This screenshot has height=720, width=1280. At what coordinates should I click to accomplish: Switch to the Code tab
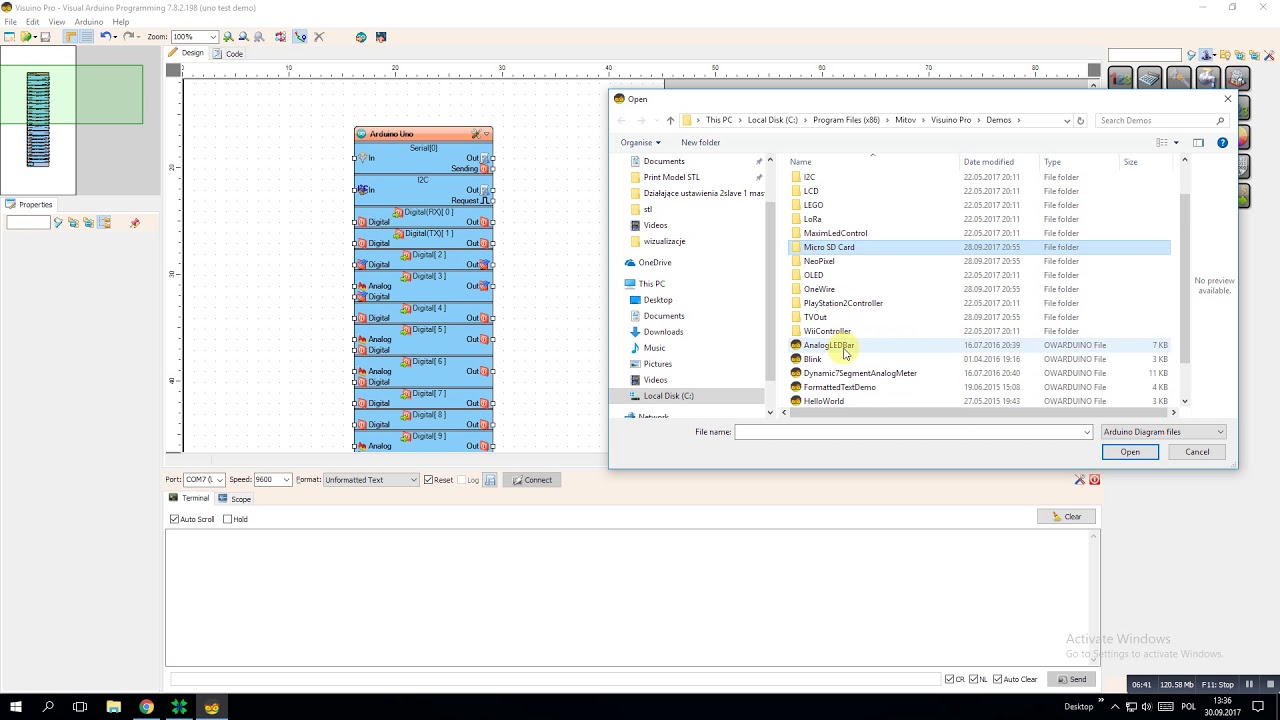(x=229, y=54)
